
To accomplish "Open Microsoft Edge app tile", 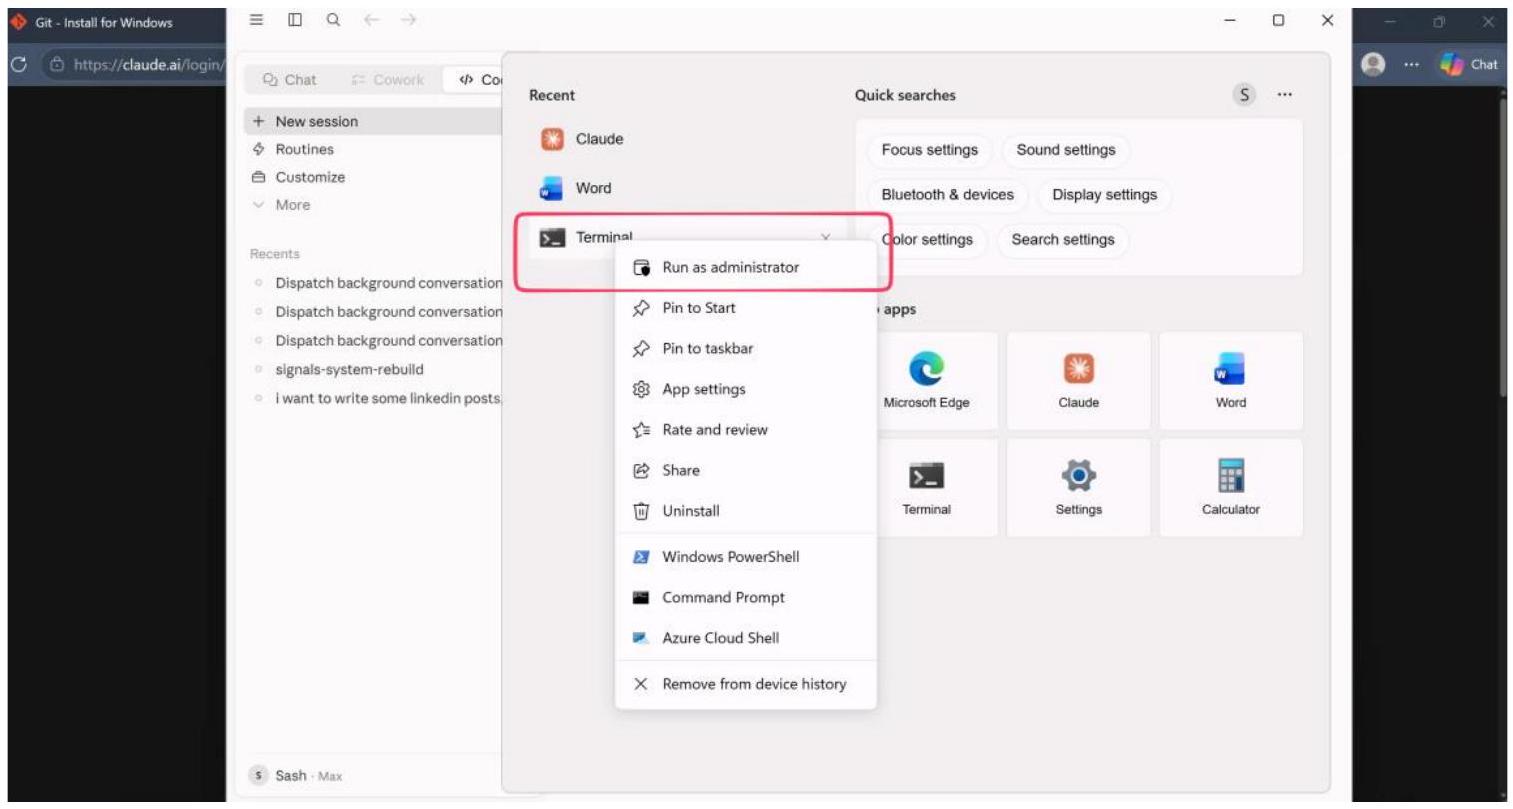I will (926, 380).
